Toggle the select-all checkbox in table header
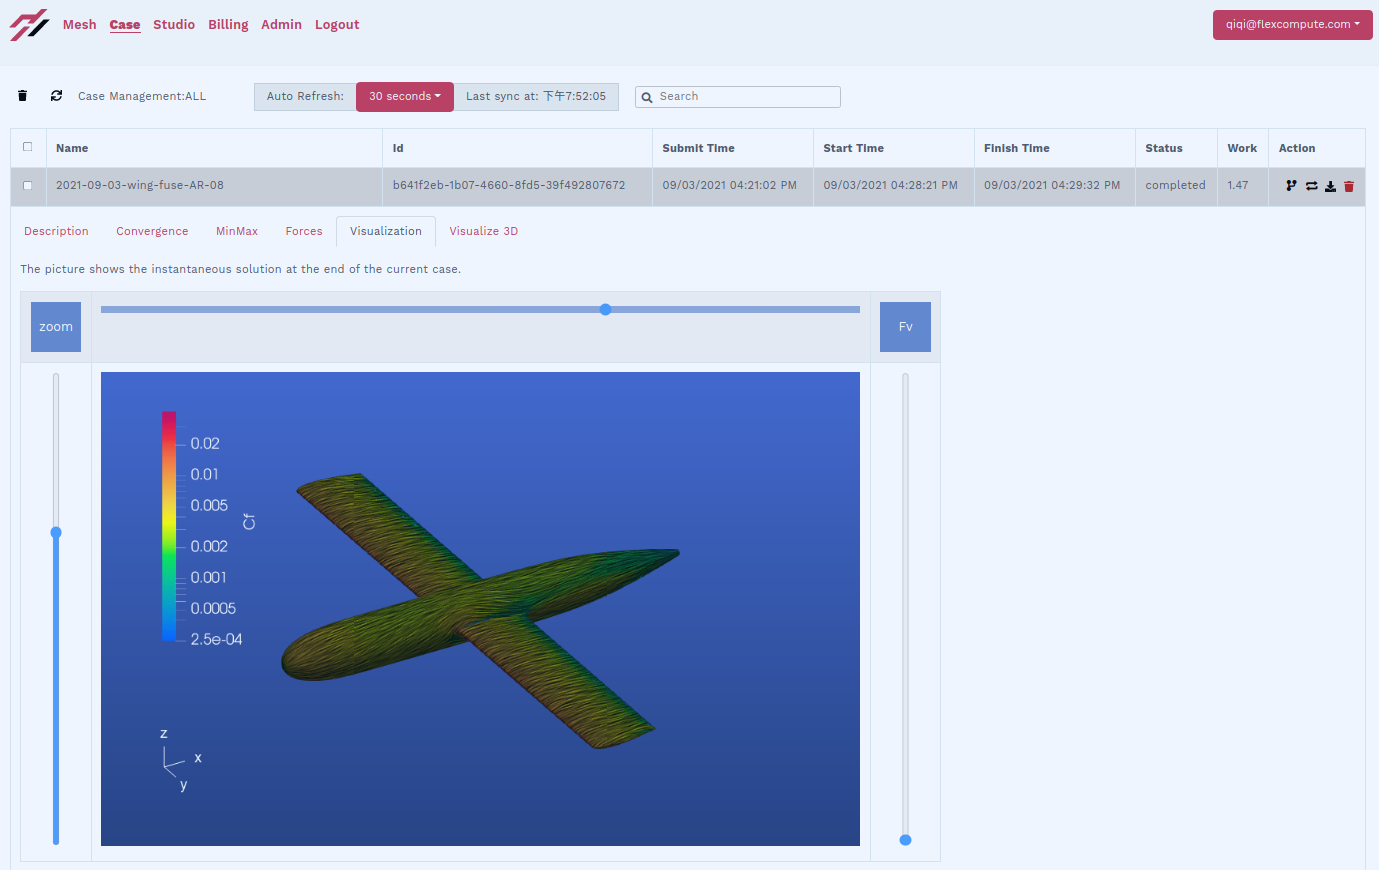Viewport: 1379px width, 870px height. pyautogui.click(x=28, y=147)
